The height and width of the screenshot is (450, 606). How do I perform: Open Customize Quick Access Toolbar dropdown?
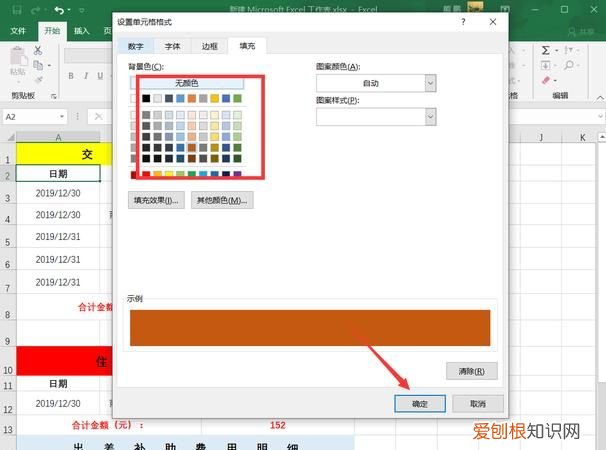coord(82,10)
